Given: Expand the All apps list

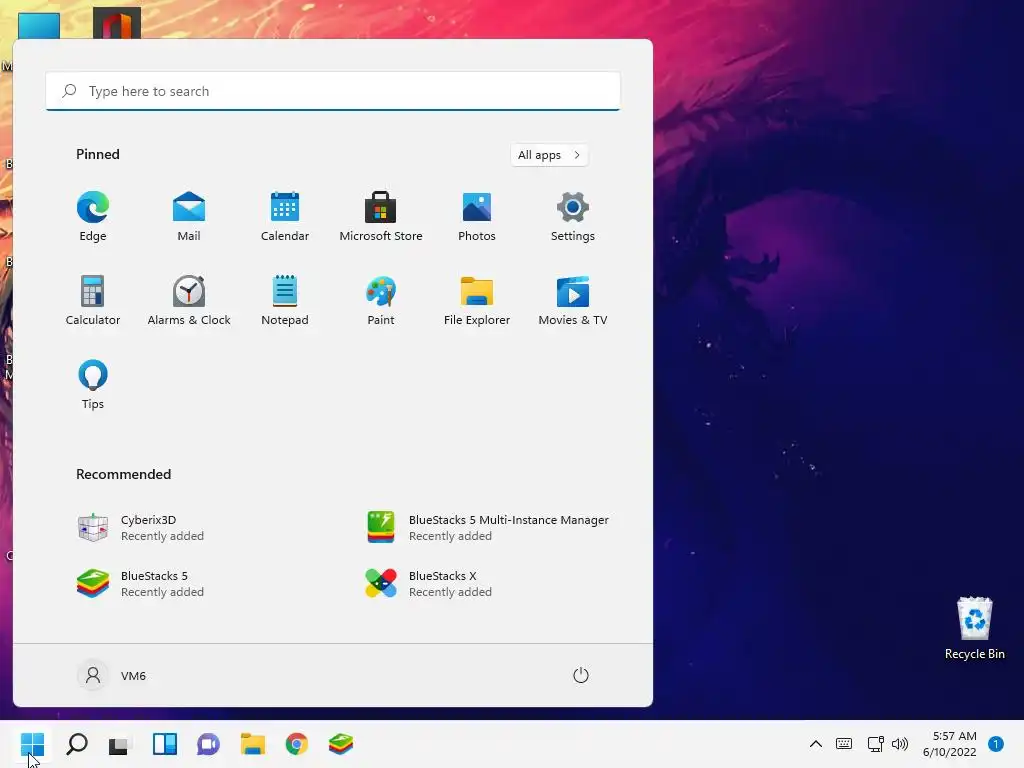Looking at the screenshot, I should (x=549, y=155).
